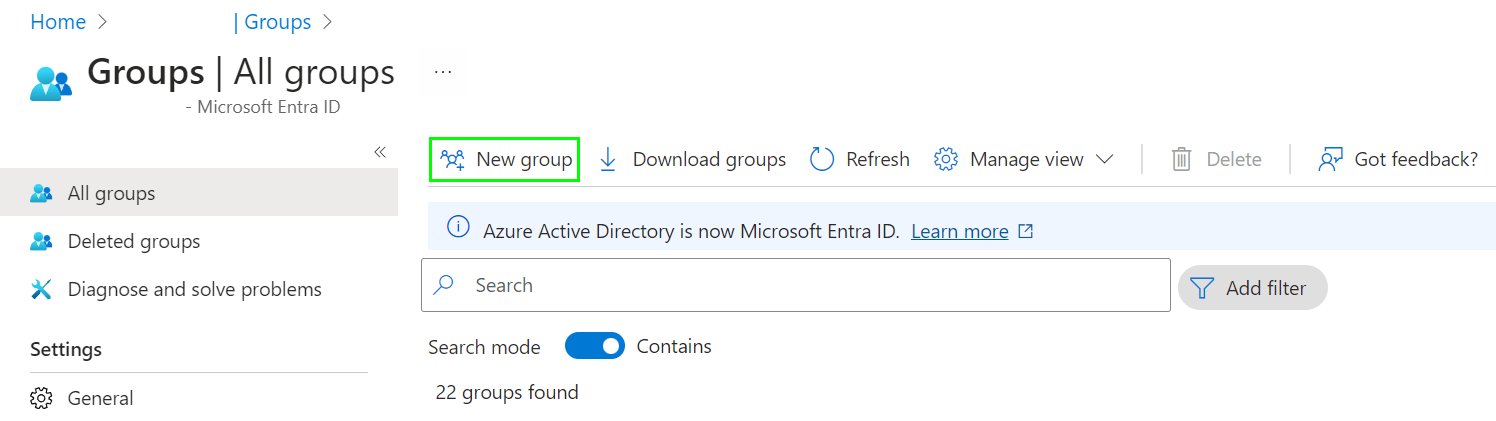Expand the Manage view dropdown chevron

click(1104, 159)
